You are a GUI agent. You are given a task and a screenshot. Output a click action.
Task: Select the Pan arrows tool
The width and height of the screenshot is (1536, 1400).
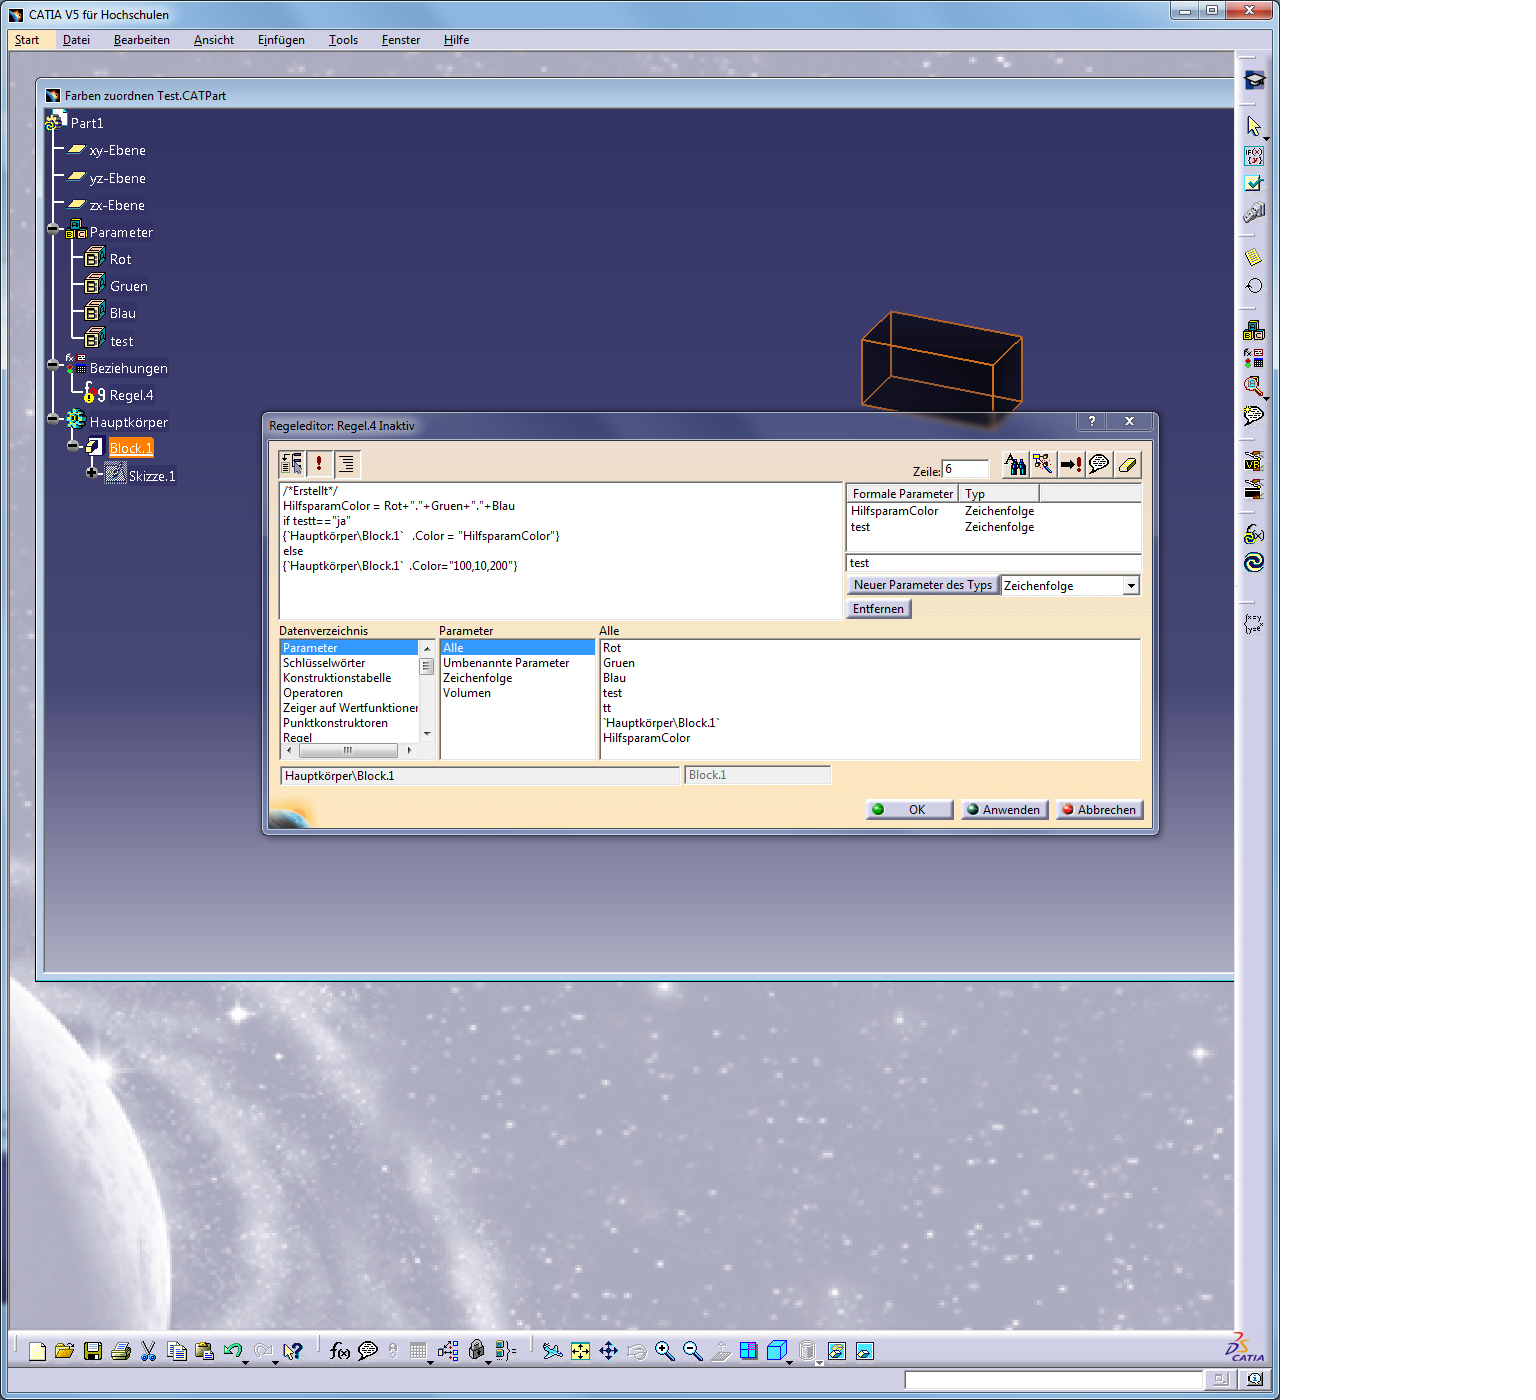point(609,1351)
